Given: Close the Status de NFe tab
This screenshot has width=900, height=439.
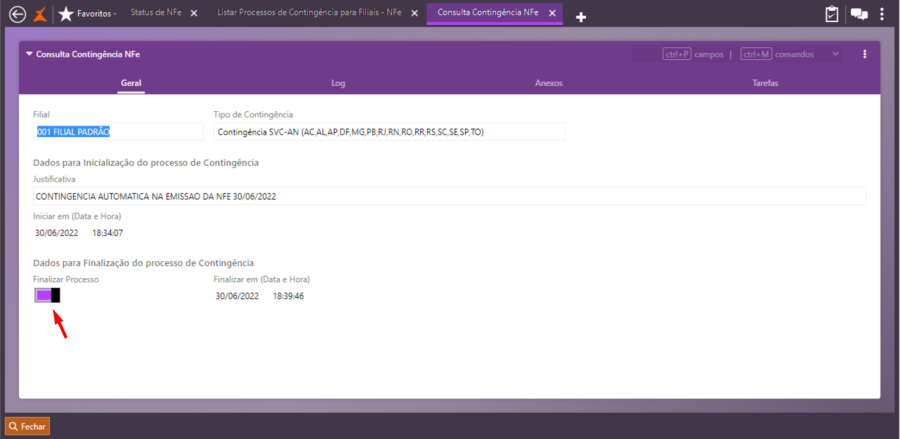Looking at the screenshot, I should tap(194, 13).
